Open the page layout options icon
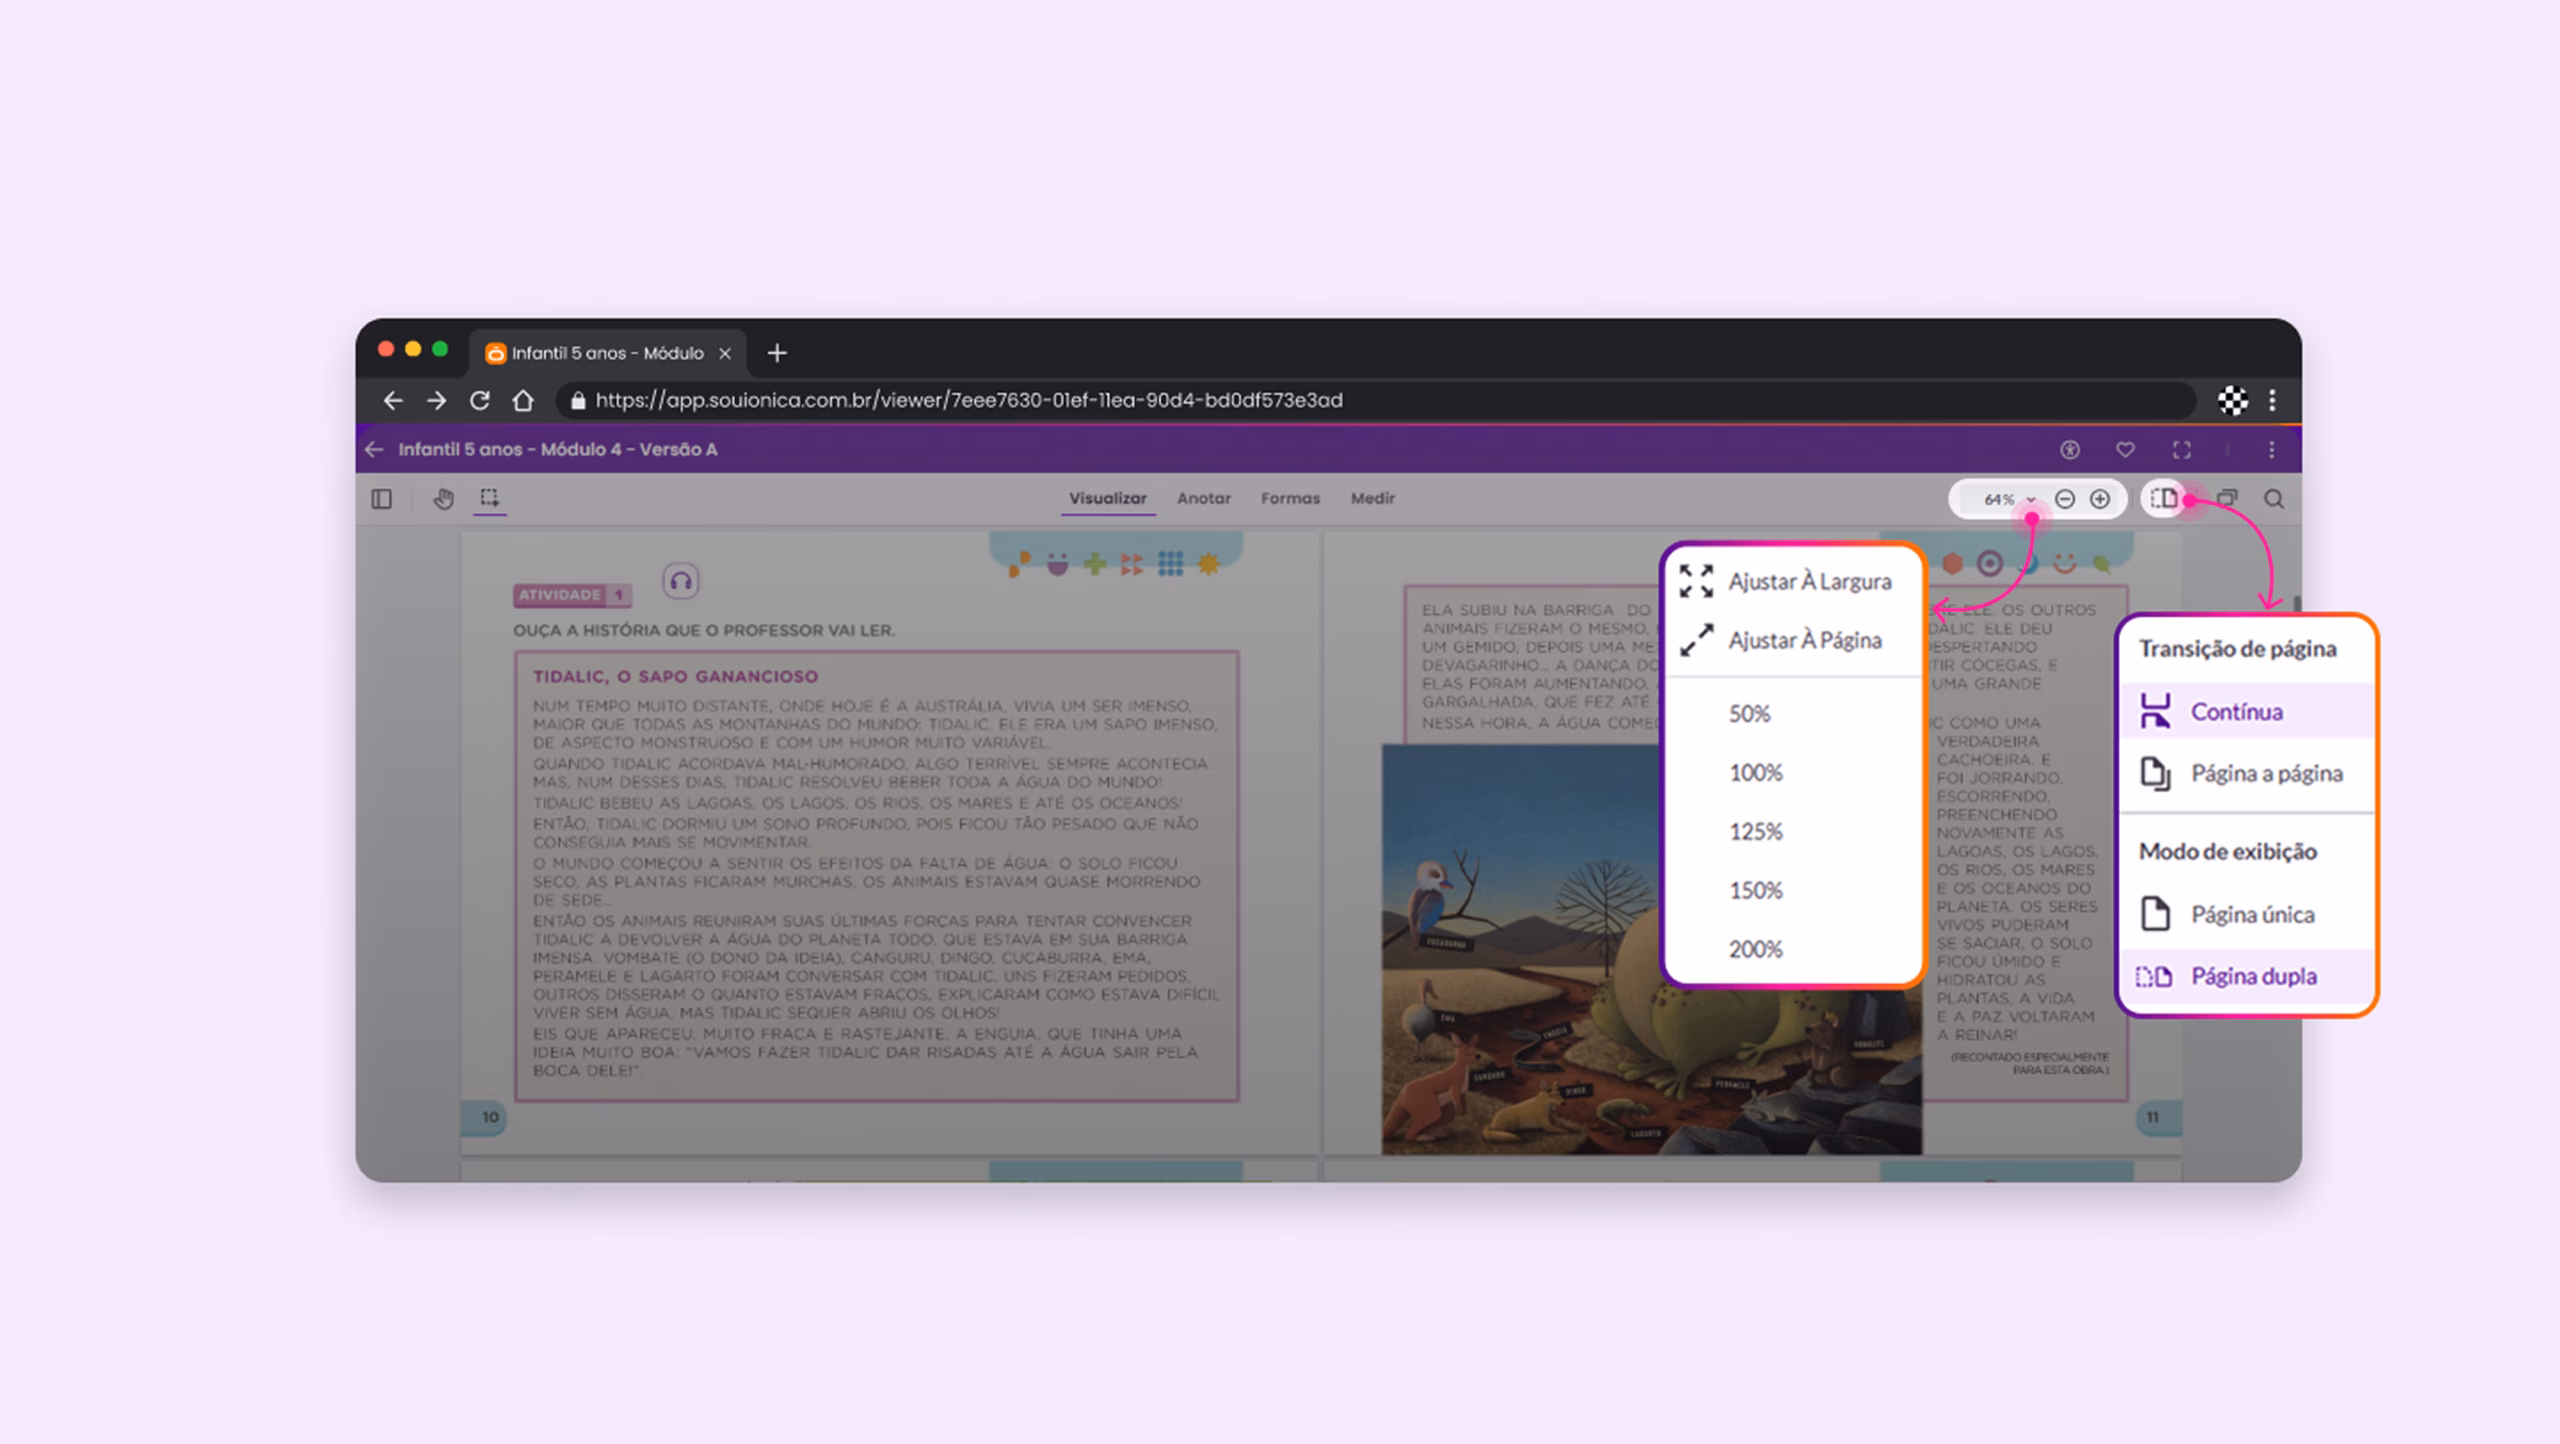 click(x=2164, y=499)
